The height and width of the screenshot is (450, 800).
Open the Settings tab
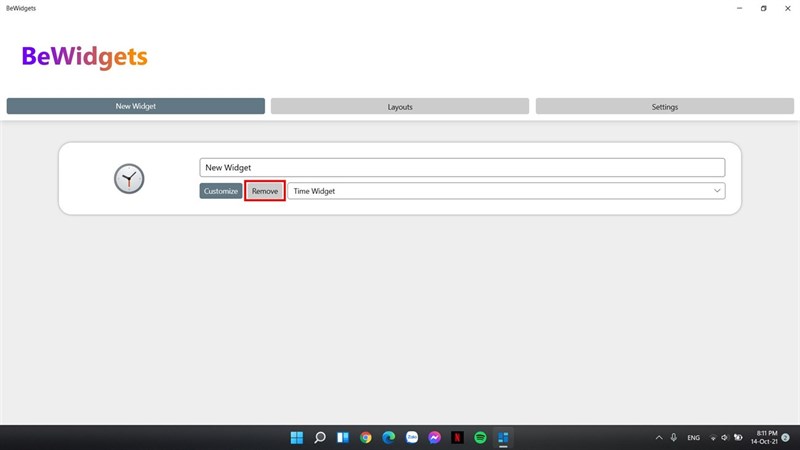(664, 106)
